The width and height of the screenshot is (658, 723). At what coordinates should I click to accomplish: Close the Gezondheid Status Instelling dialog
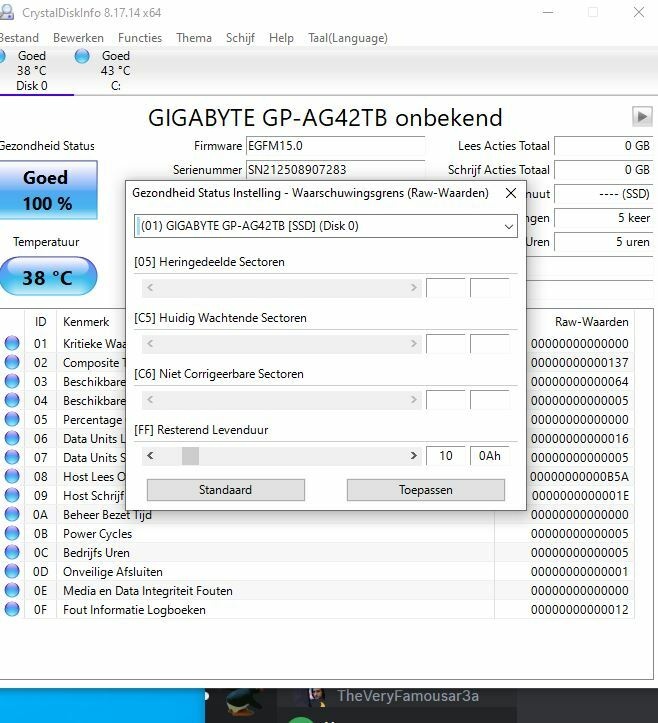(510, 193)
